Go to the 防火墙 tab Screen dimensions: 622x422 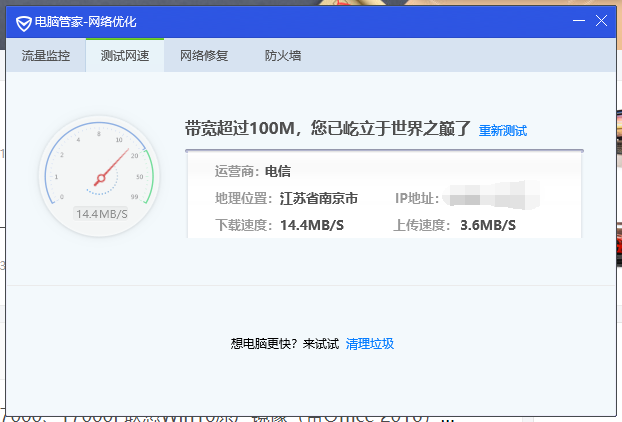(283, 56)
